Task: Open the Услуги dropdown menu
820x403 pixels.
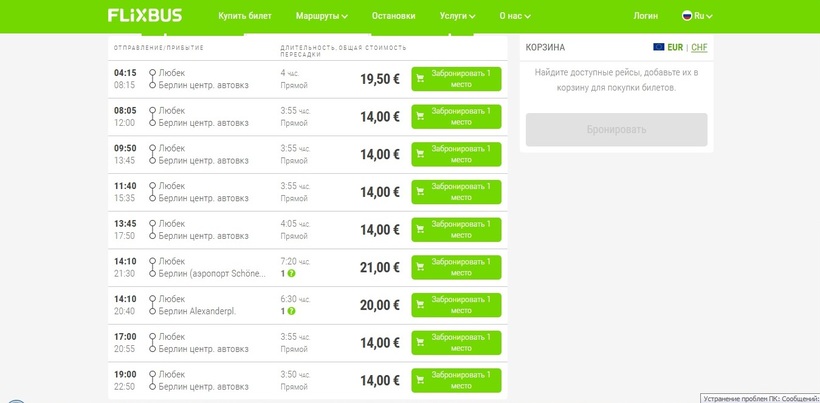Action: point(458,16)
